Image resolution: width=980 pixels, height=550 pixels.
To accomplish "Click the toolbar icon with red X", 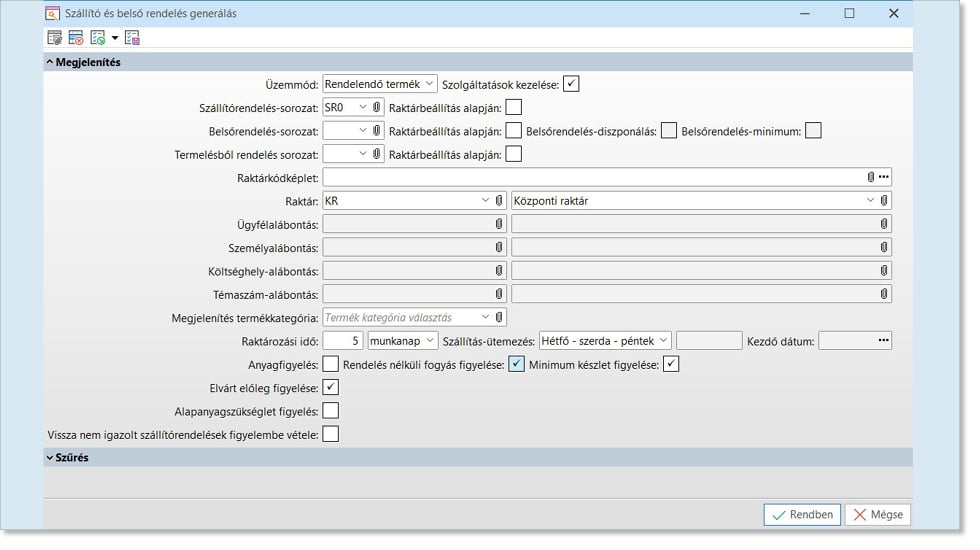I will (x=76, y=38).
